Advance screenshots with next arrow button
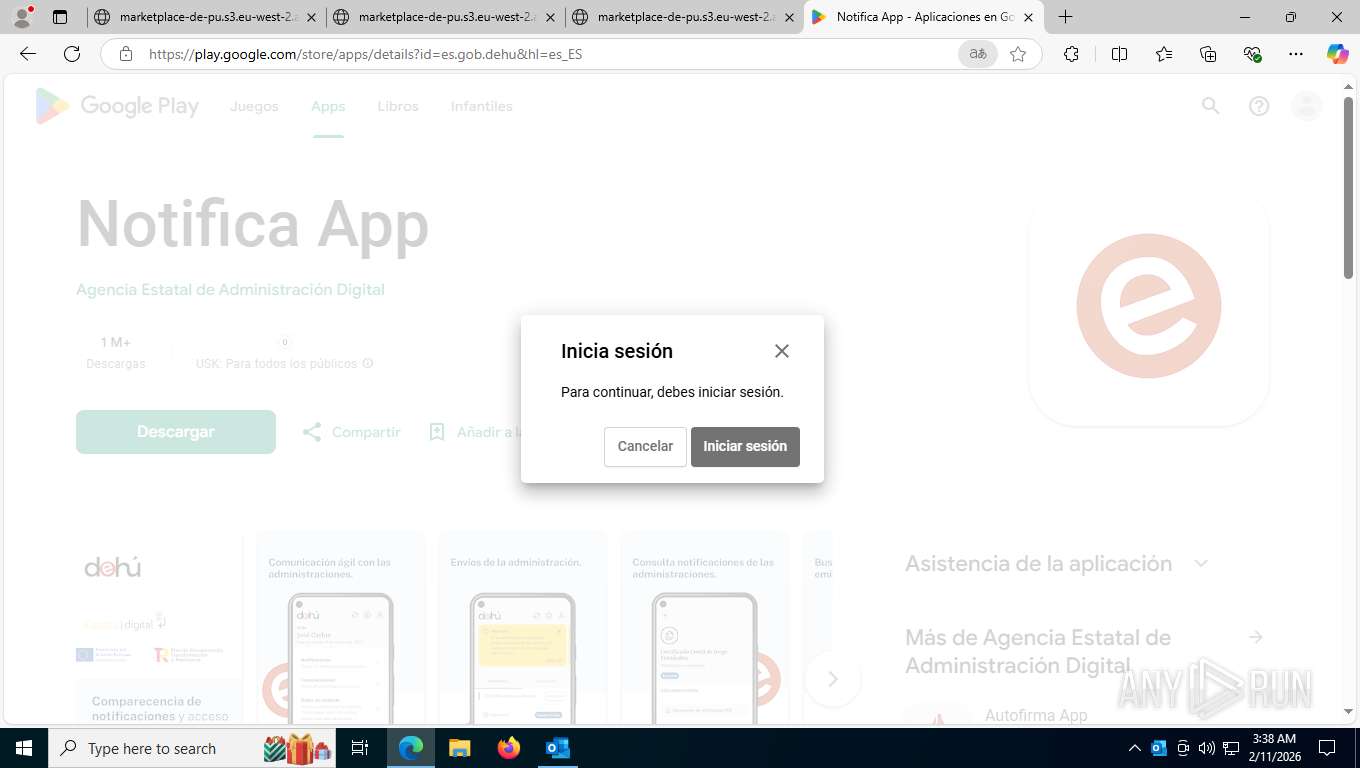Screen dimensions: 1360x768 point(832,679)
